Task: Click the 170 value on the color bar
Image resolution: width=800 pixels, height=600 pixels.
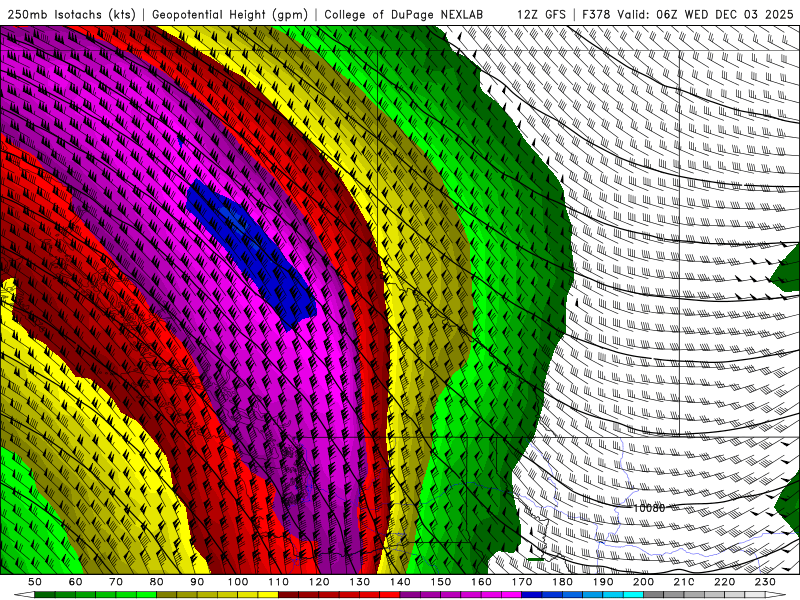Action: (522, 582)
